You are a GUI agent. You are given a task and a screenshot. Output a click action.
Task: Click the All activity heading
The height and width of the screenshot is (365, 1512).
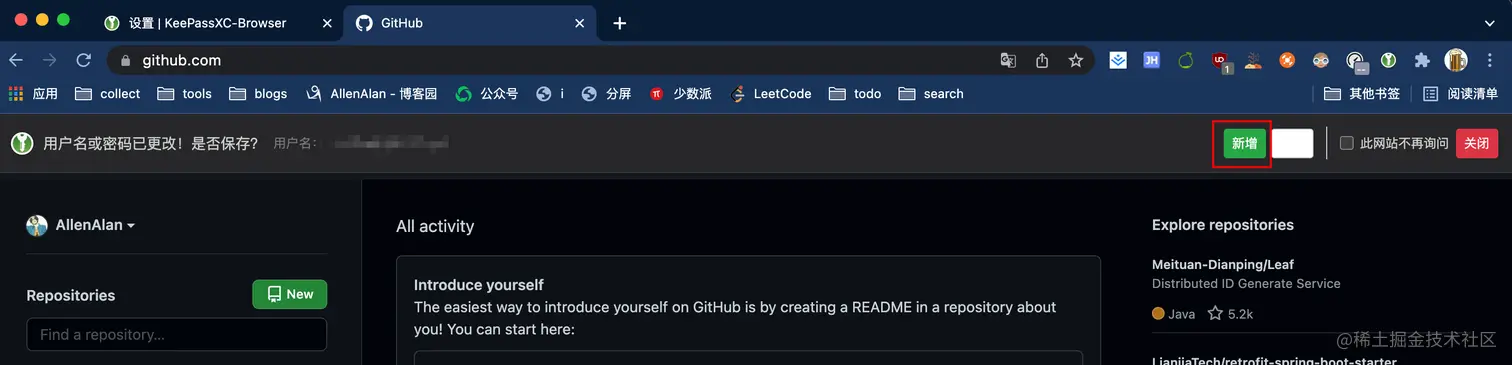click(x=435, y=226)
